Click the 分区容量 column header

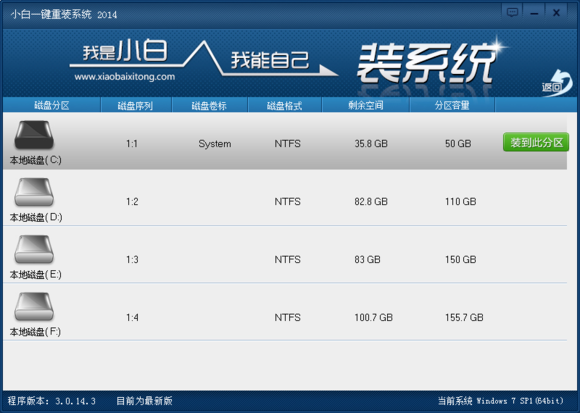452,105
